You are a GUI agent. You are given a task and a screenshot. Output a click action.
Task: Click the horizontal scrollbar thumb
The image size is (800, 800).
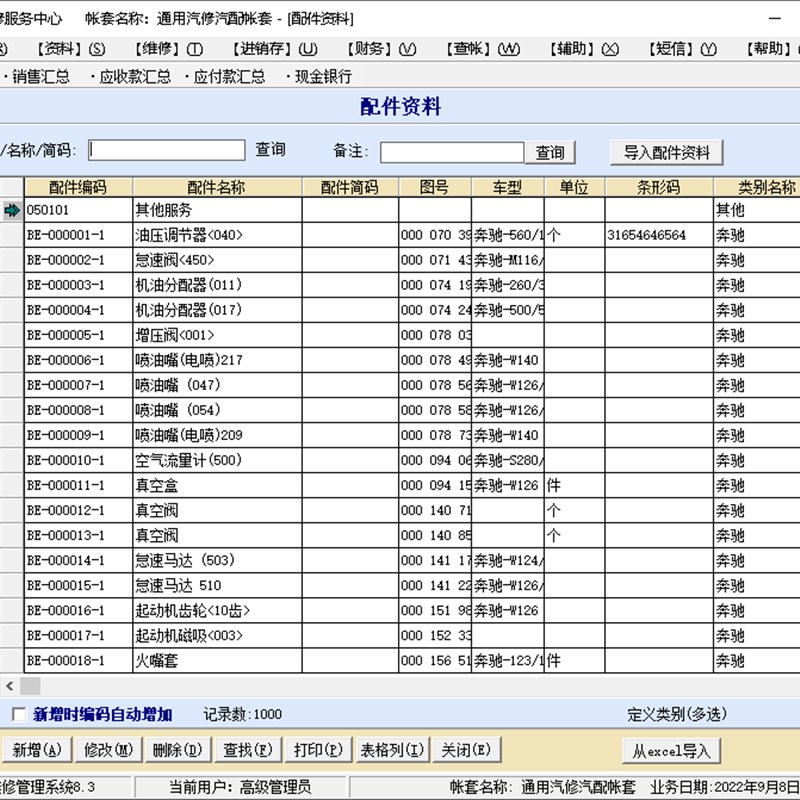tap(30, 686)
